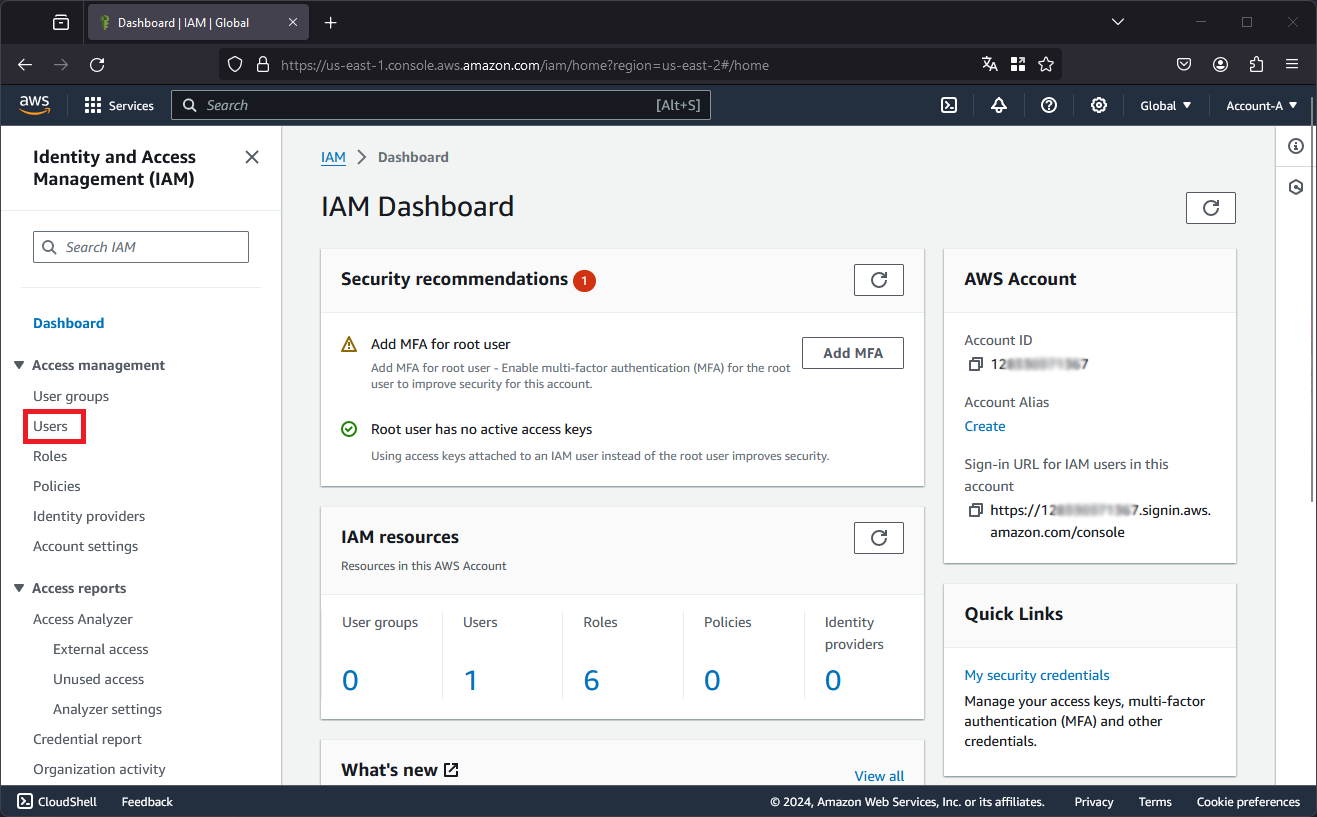Viewport: 1317px width, 817px height.
Task: Click View all in What's new
Action: coord(879,776)
